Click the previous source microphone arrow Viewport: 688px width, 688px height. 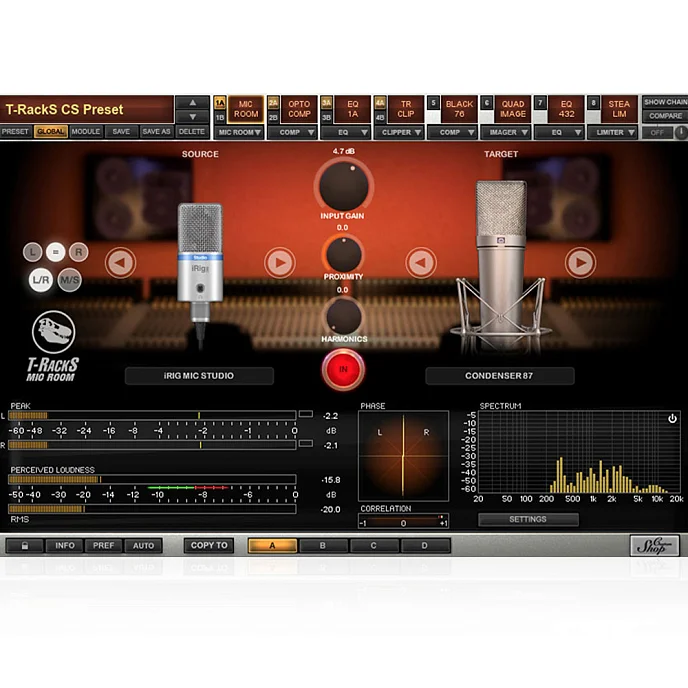click(x=120, y=263)
